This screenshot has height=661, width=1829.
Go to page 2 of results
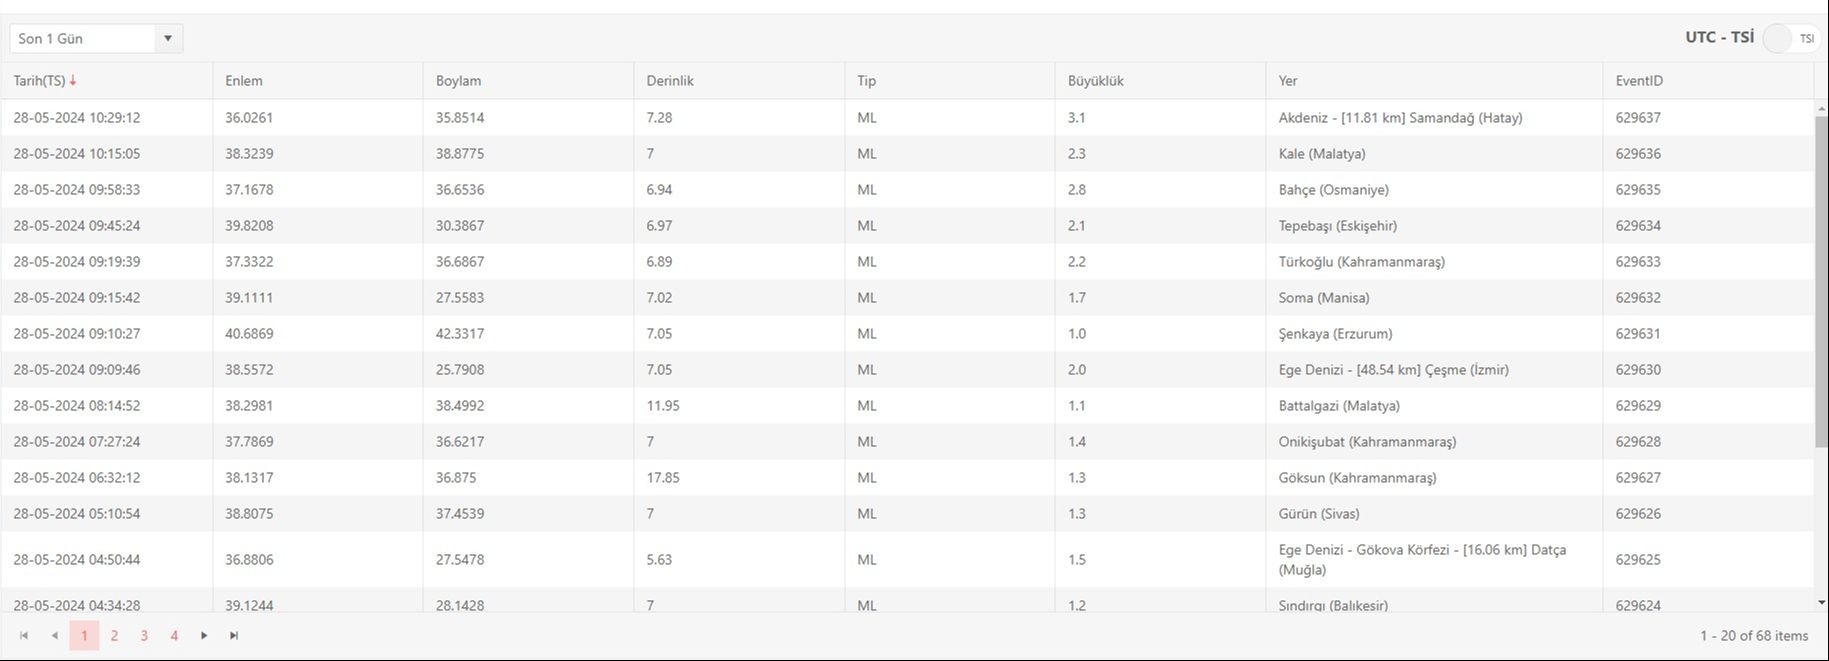tap(114, 636)
